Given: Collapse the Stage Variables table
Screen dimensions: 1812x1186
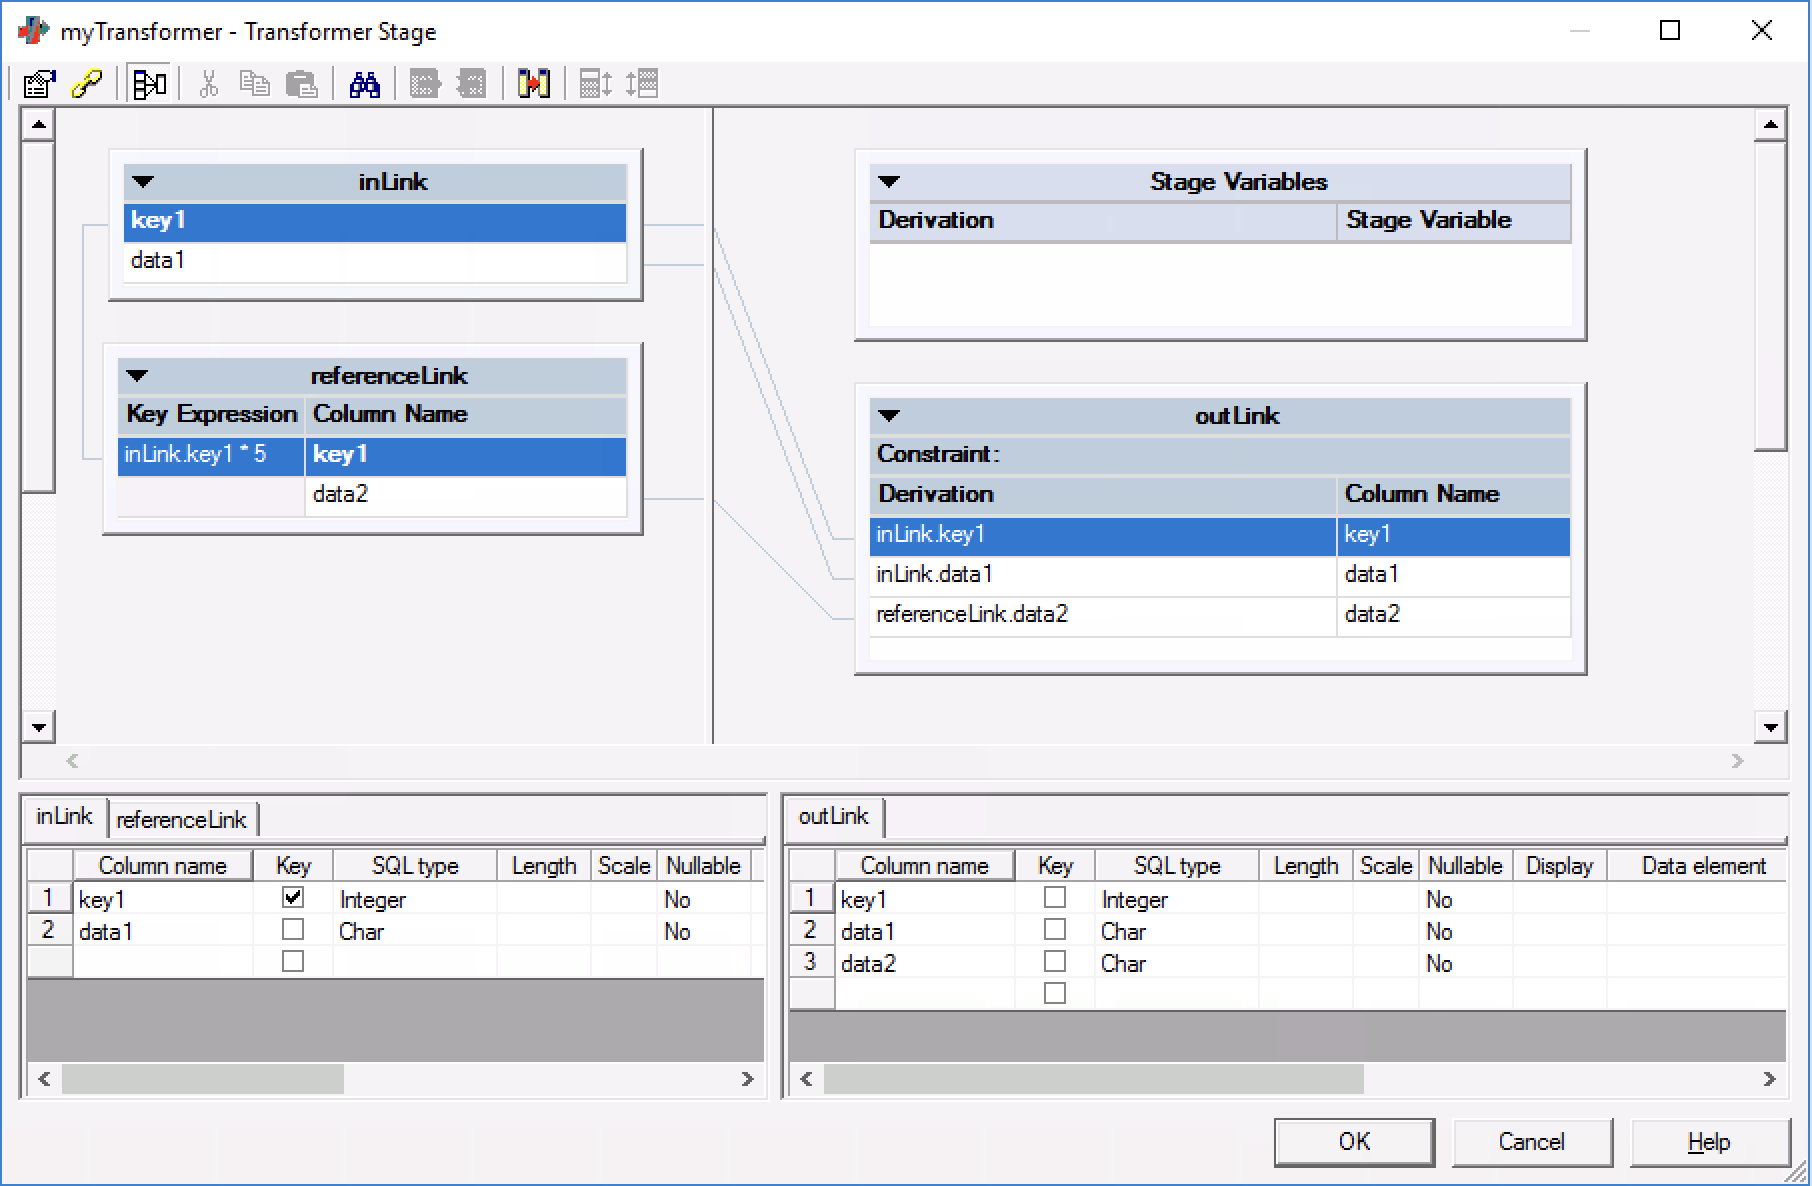Looking at the screenshot, I should 889,182.
